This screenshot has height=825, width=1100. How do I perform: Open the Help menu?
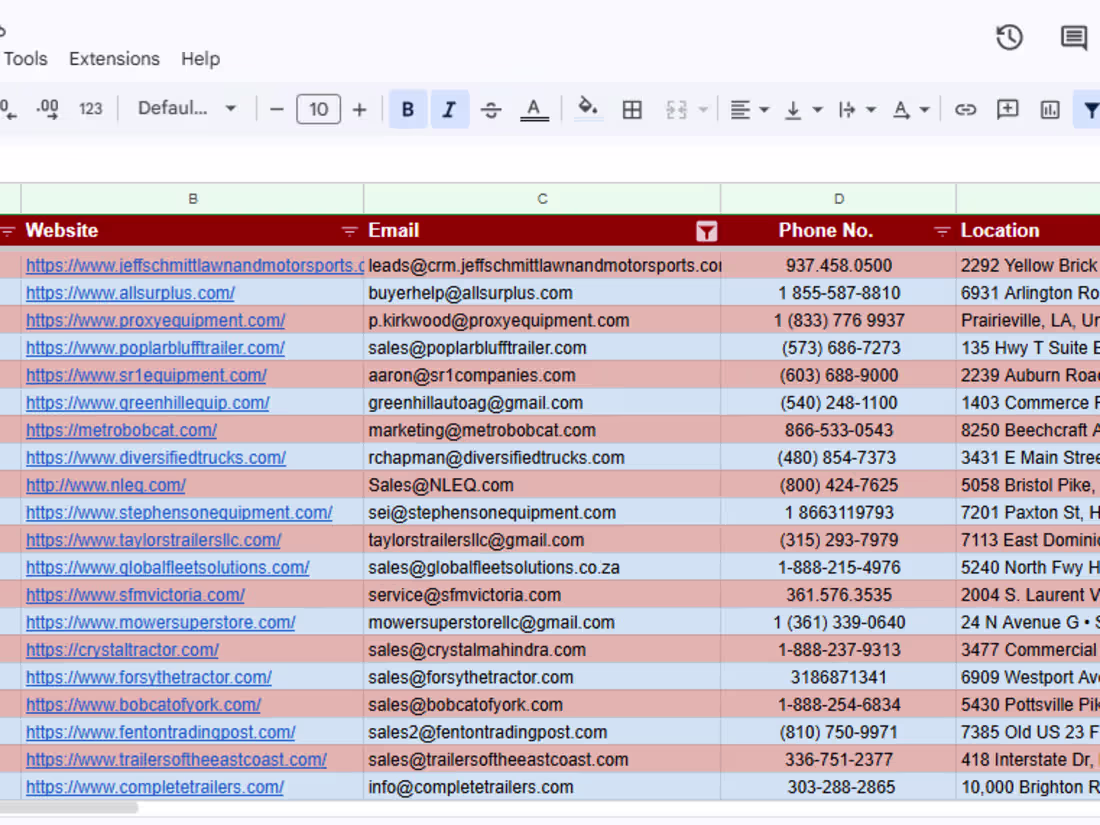click(200, 59)
